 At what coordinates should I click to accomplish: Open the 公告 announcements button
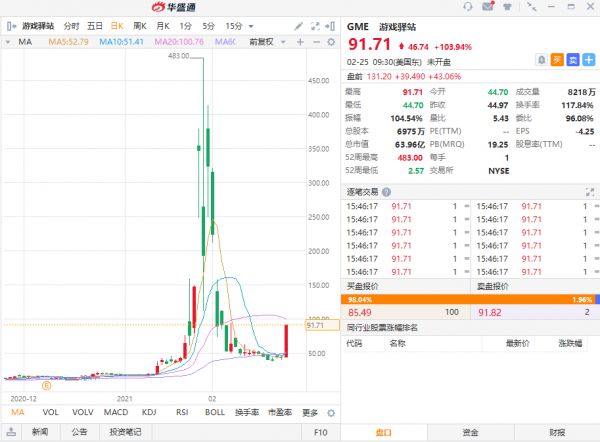click(80, 432)
